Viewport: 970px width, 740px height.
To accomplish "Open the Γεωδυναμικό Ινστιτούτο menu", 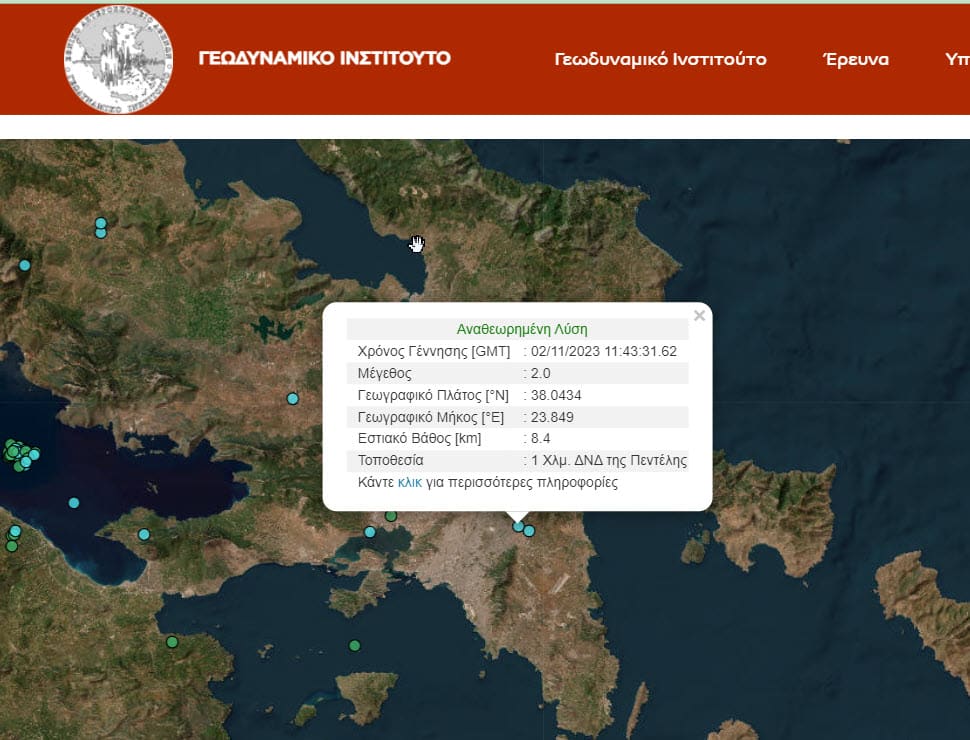I will pos(660,59).
